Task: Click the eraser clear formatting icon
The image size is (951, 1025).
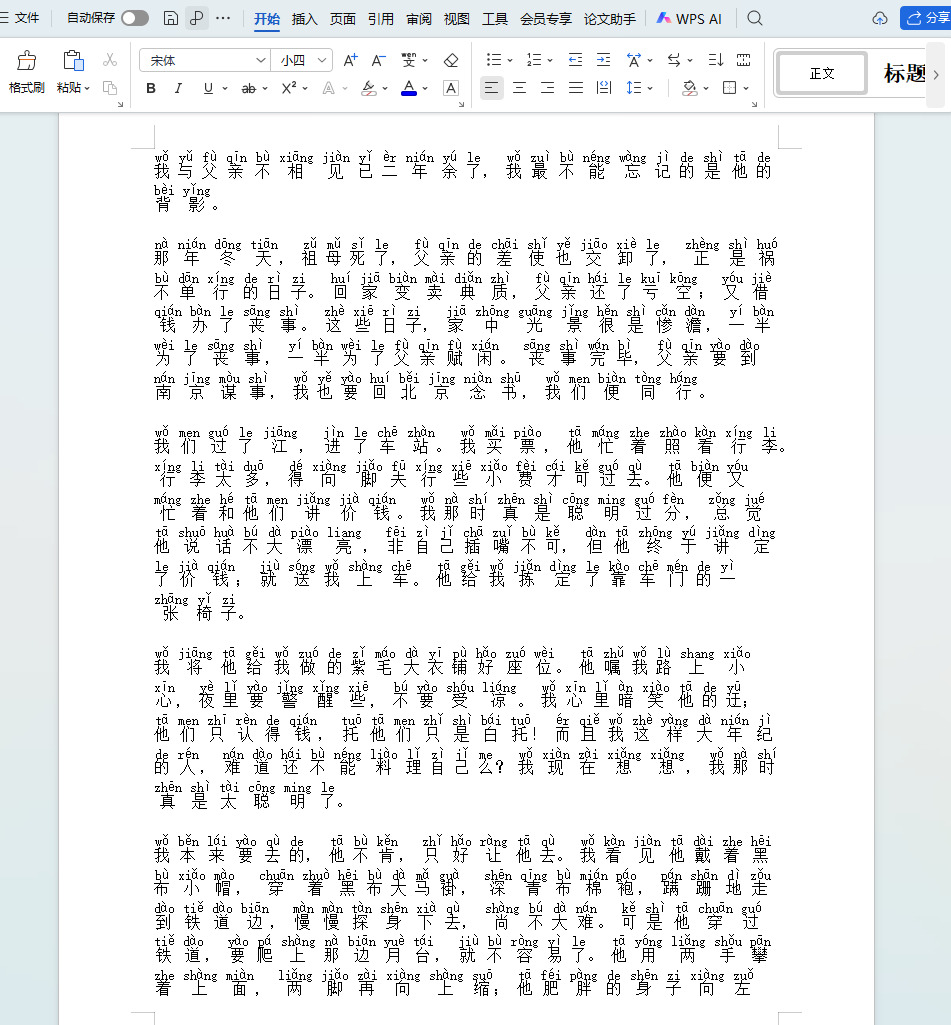Action: point(451,60)
